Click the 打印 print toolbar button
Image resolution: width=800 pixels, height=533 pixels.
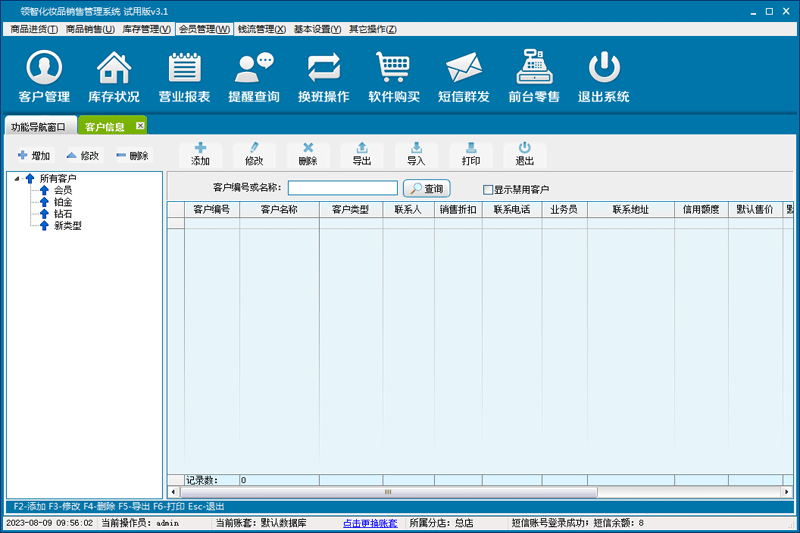pyautogui.click(x=471, y=155)
